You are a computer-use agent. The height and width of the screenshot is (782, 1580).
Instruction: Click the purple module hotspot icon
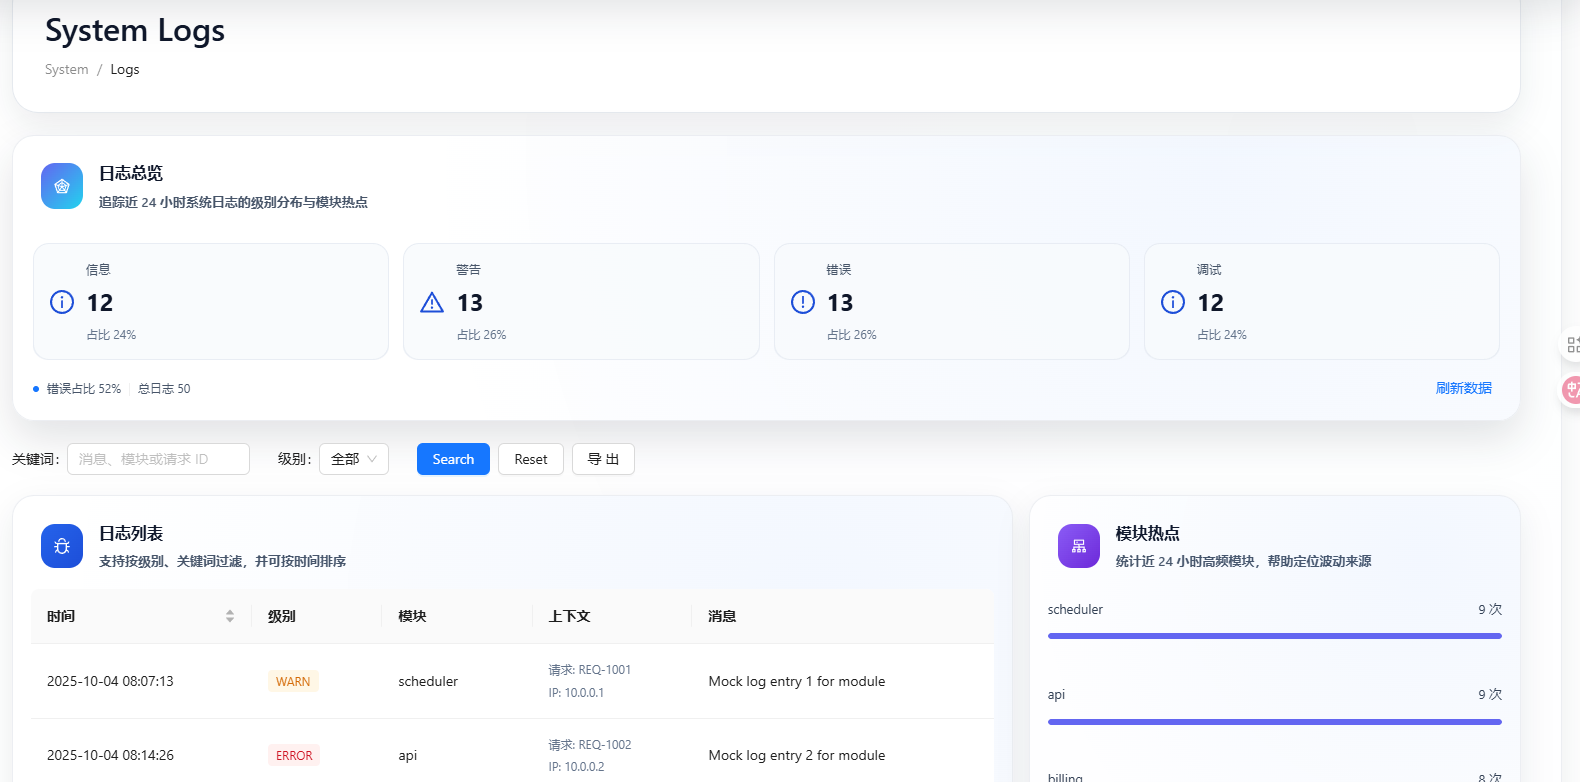[x=1079, y=546]
